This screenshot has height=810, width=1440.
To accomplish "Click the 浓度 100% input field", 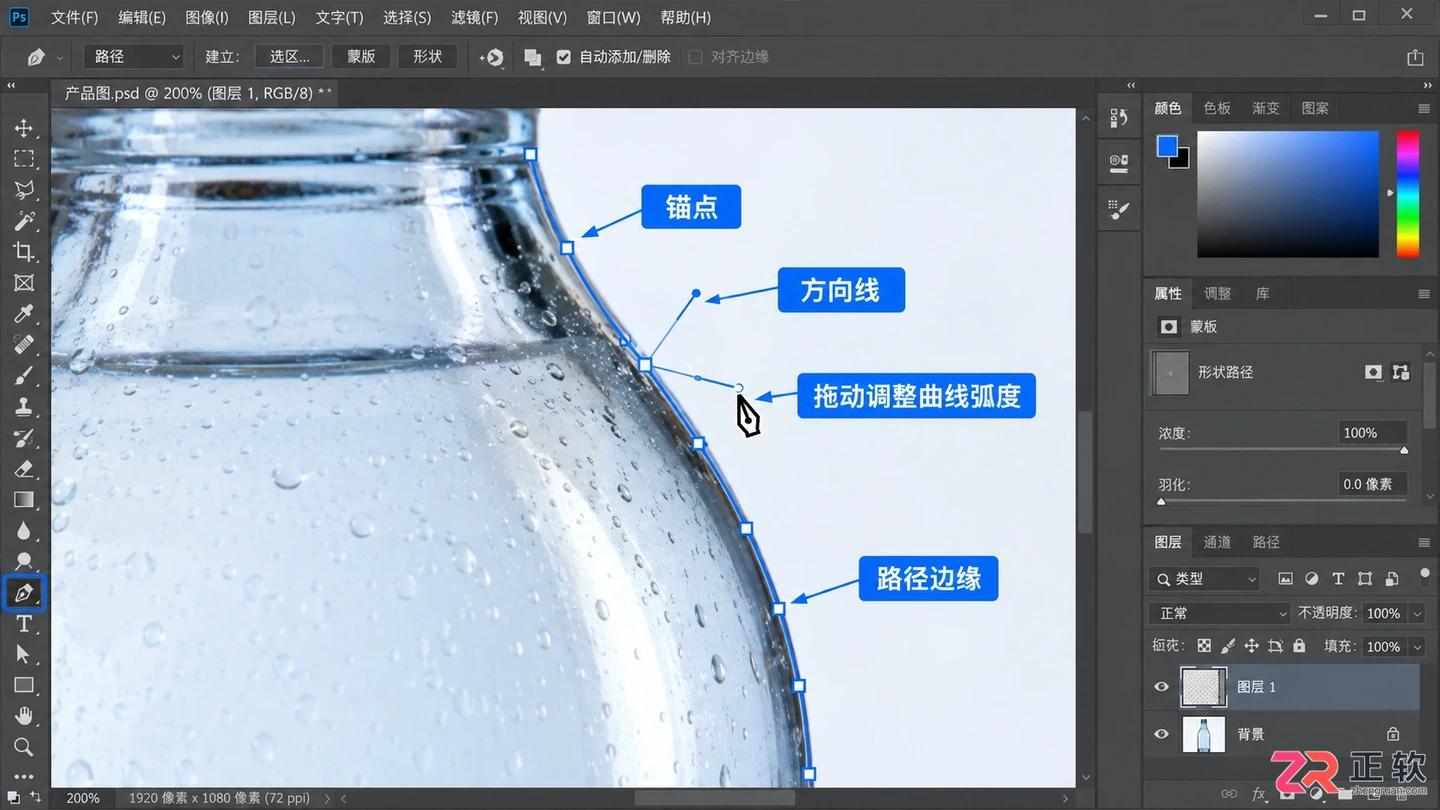I will point(1372,433).
